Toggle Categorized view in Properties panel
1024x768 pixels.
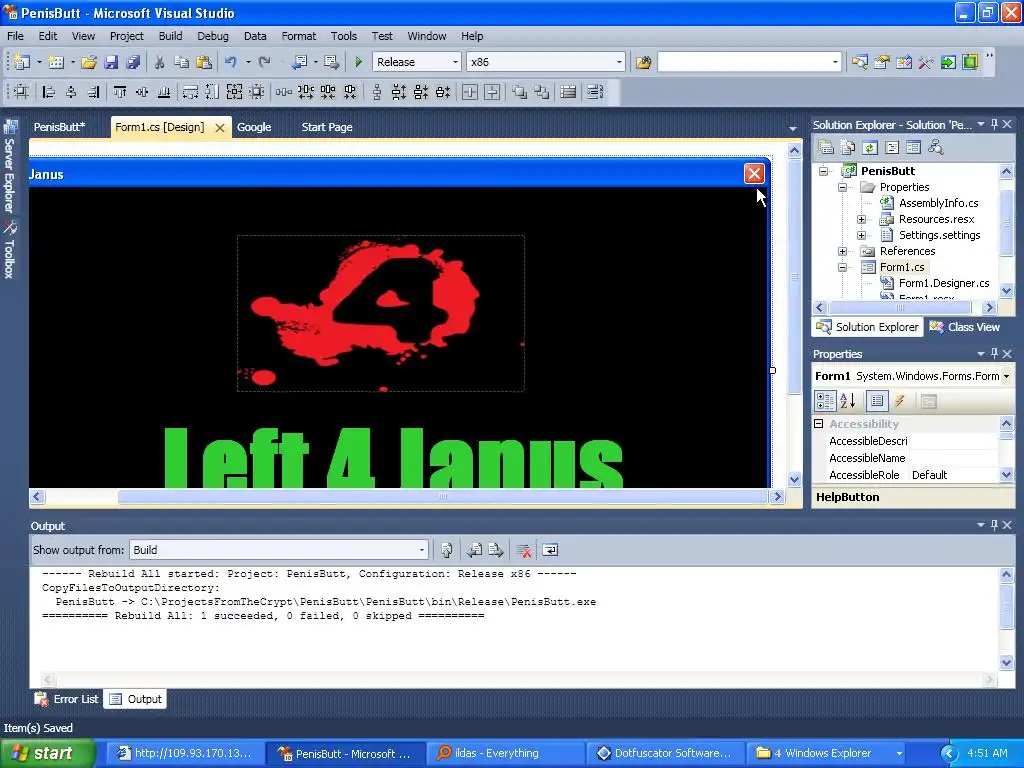click(825, 401)
